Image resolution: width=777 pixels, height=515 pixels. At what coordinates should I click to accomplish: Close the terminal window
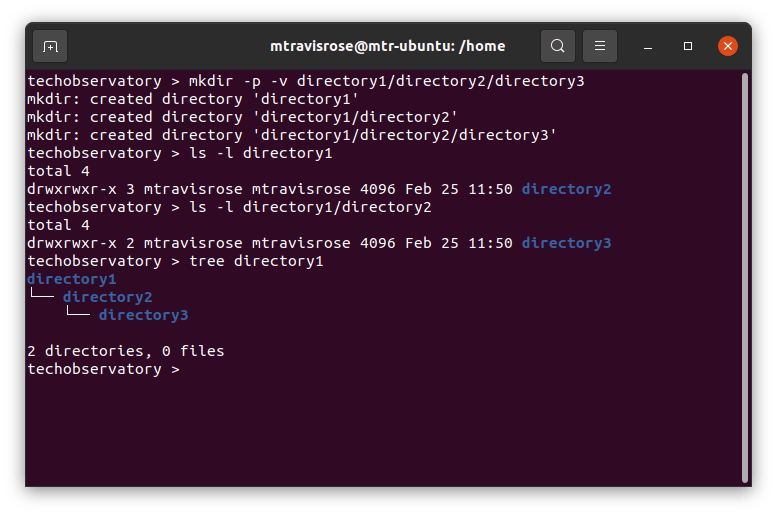tap(728, 46)
